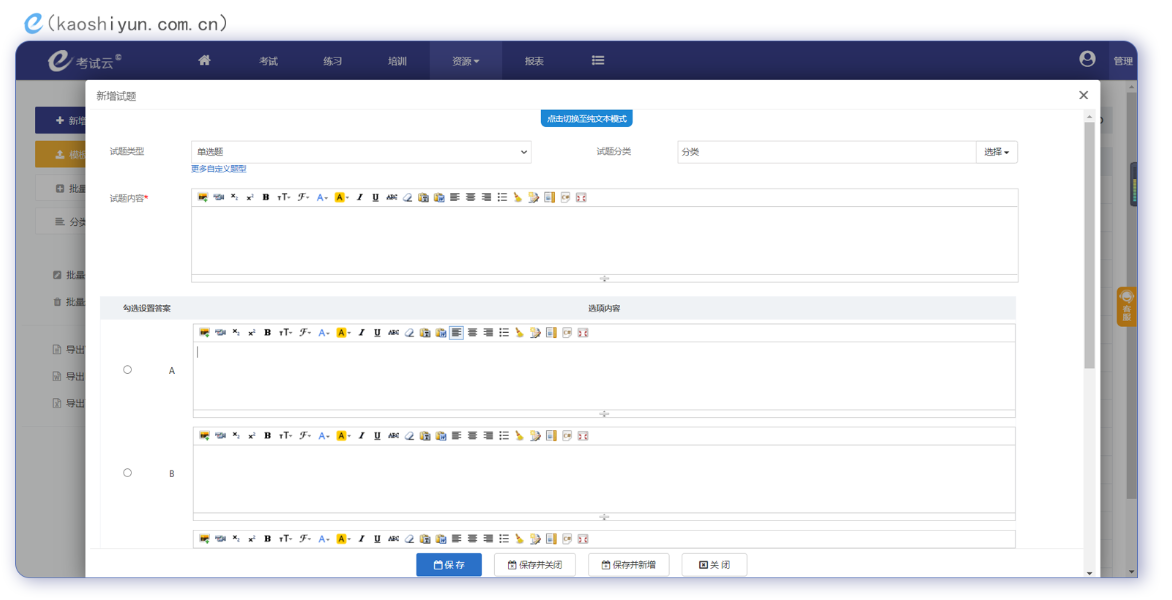The width and height of the screenshot is (1172, 600).
Task: Open highlight color picker in option A's toolbar
Action: click(x=343, y=333)
